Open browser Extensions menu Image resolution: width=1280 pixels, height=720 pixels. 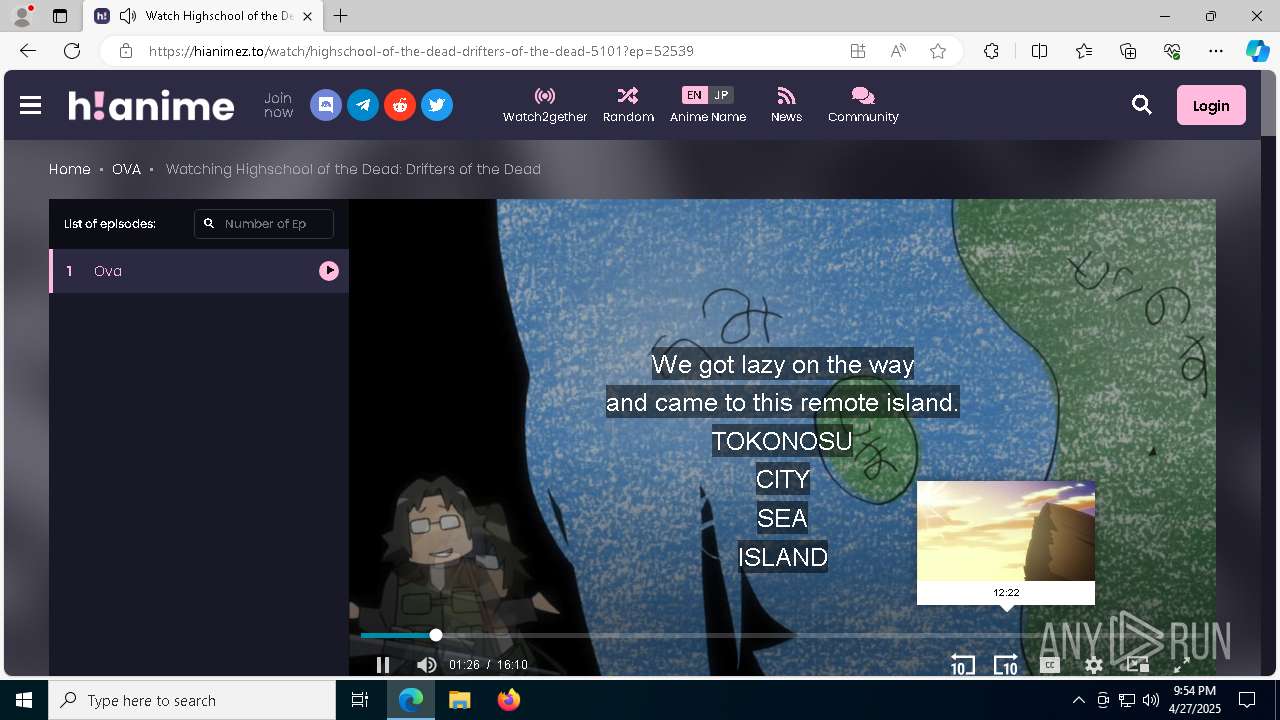pos(991,51)
